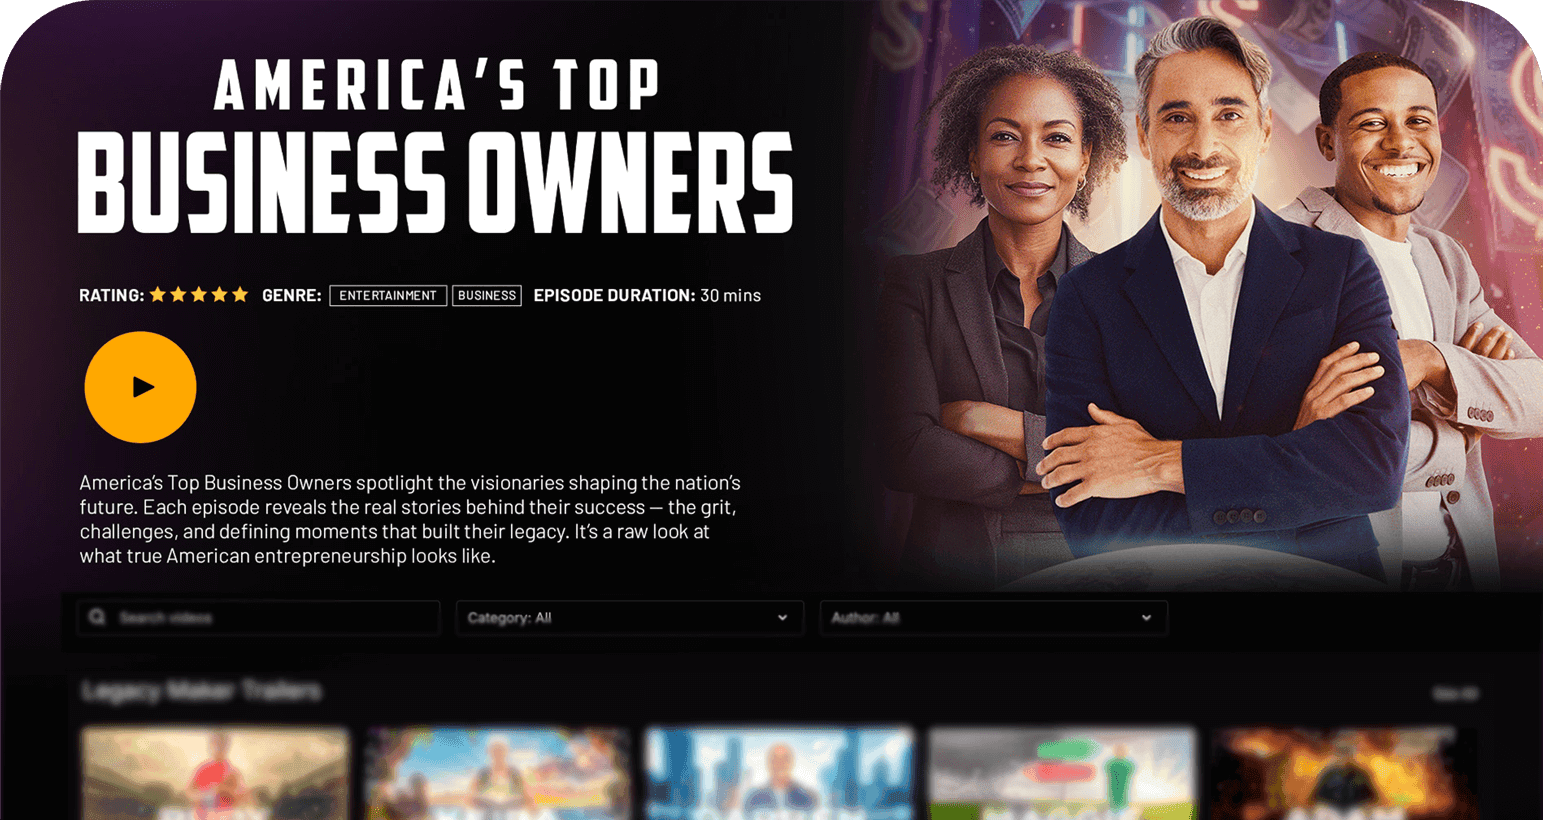Image resolution: width=1543 pixels, height=820 pixels.
Task: Open the thumbnail showing red and green signs
Action: 1062,775
